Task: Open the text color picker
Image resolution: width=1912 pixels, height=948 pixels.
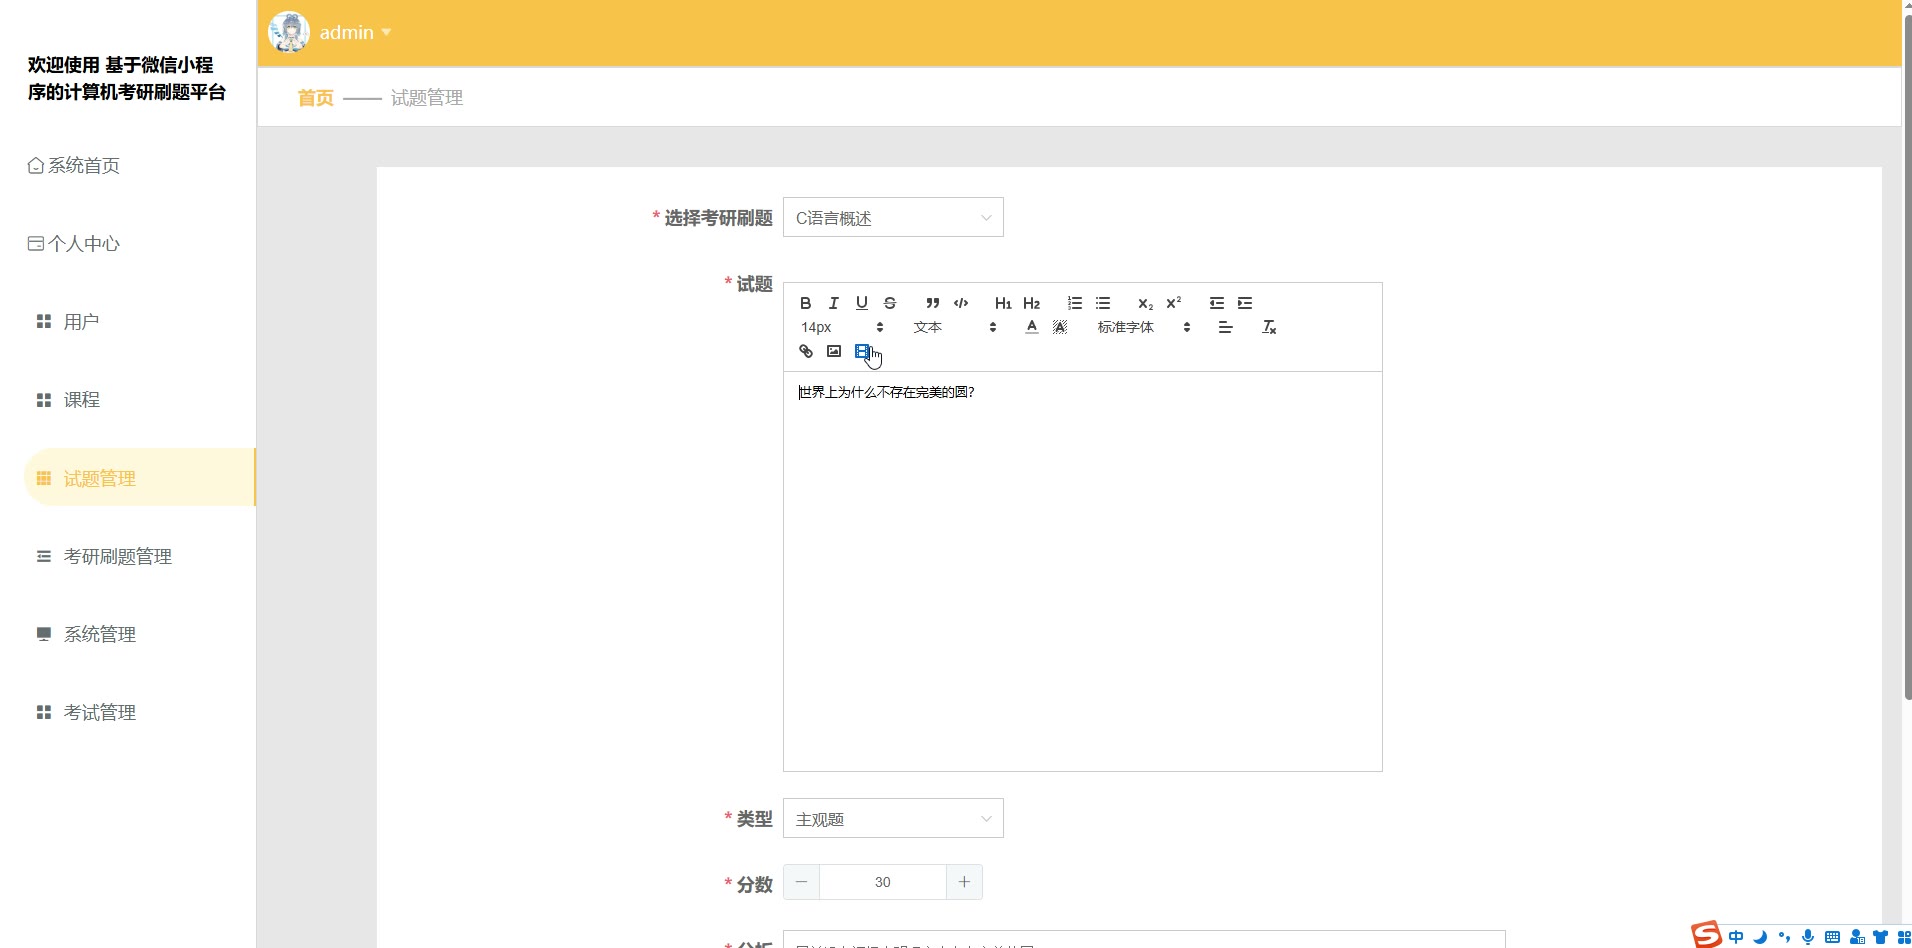Action: point(1032,327)
